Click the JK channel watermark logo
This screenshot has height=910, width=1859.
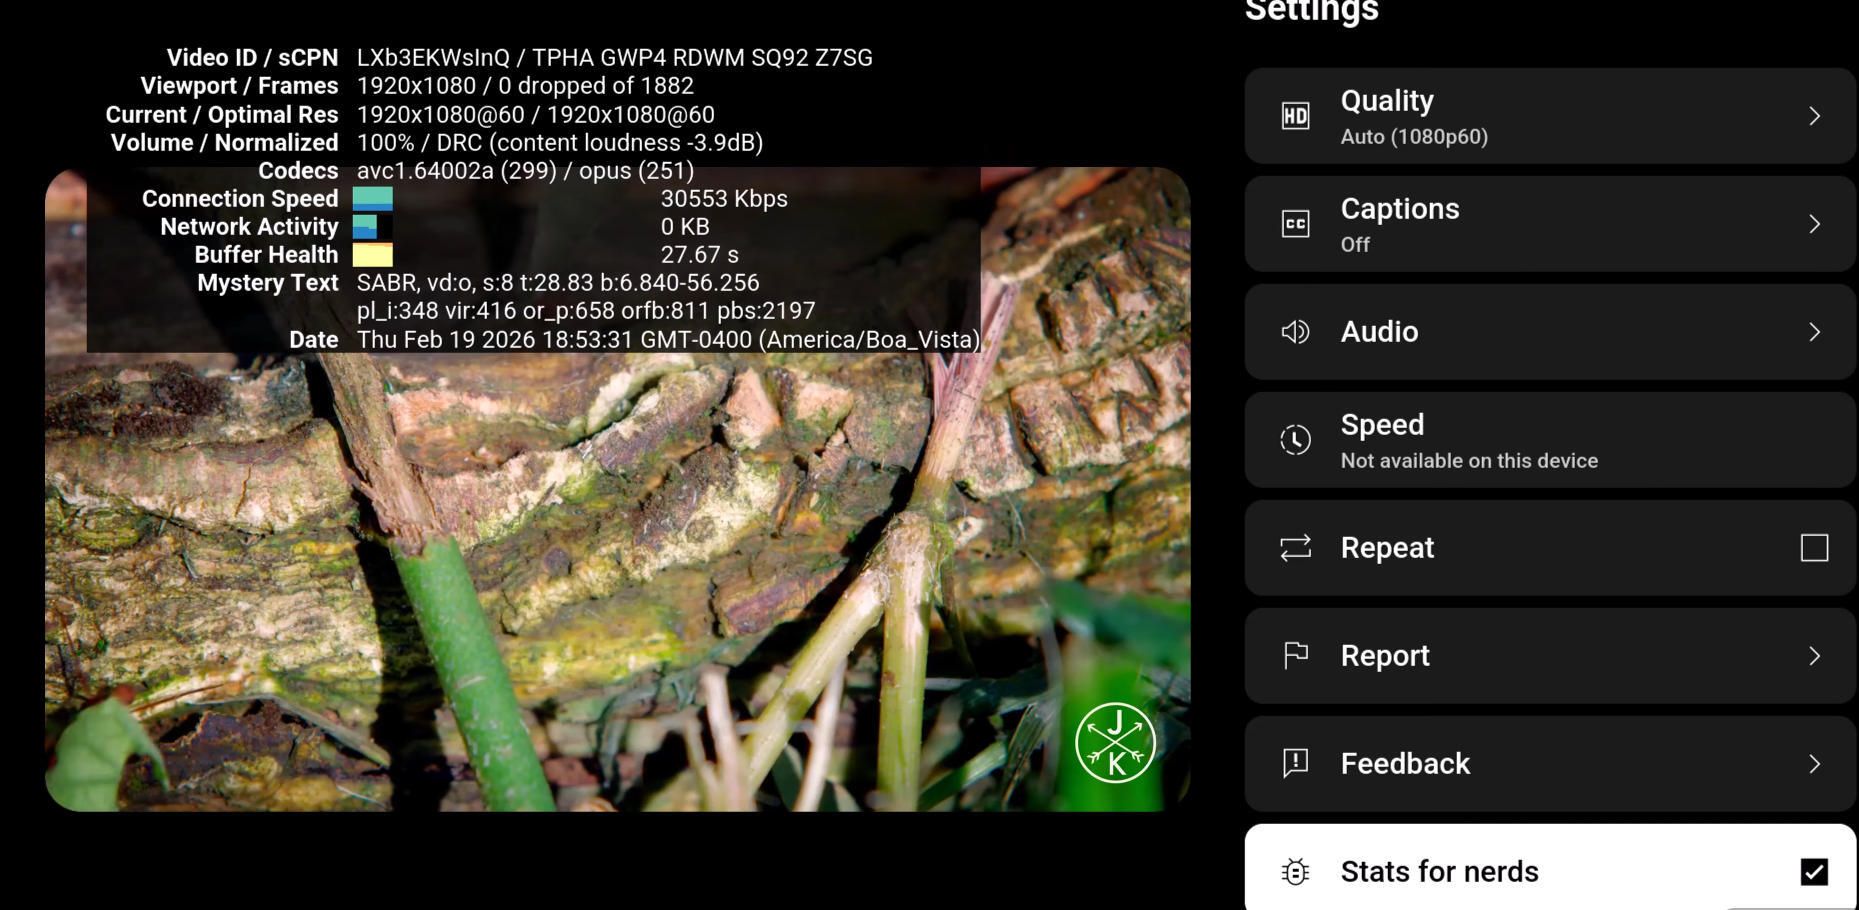(x=1115, y=743)
